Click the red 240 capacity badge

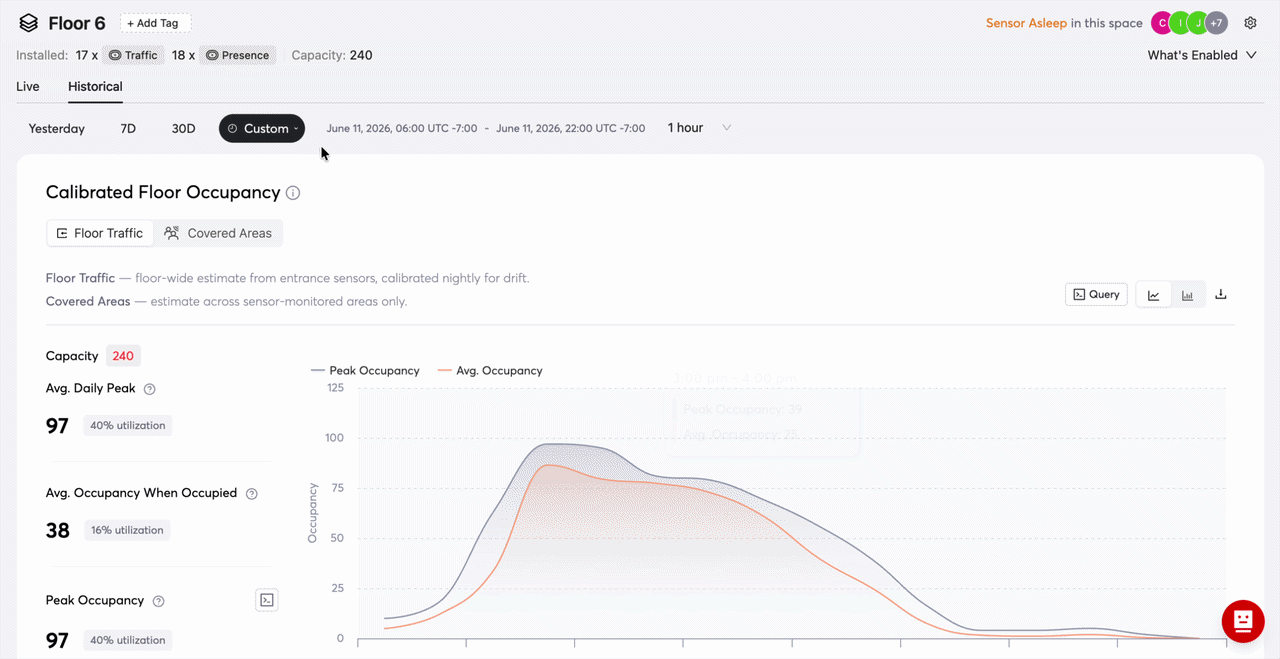(x=123, y=356)
